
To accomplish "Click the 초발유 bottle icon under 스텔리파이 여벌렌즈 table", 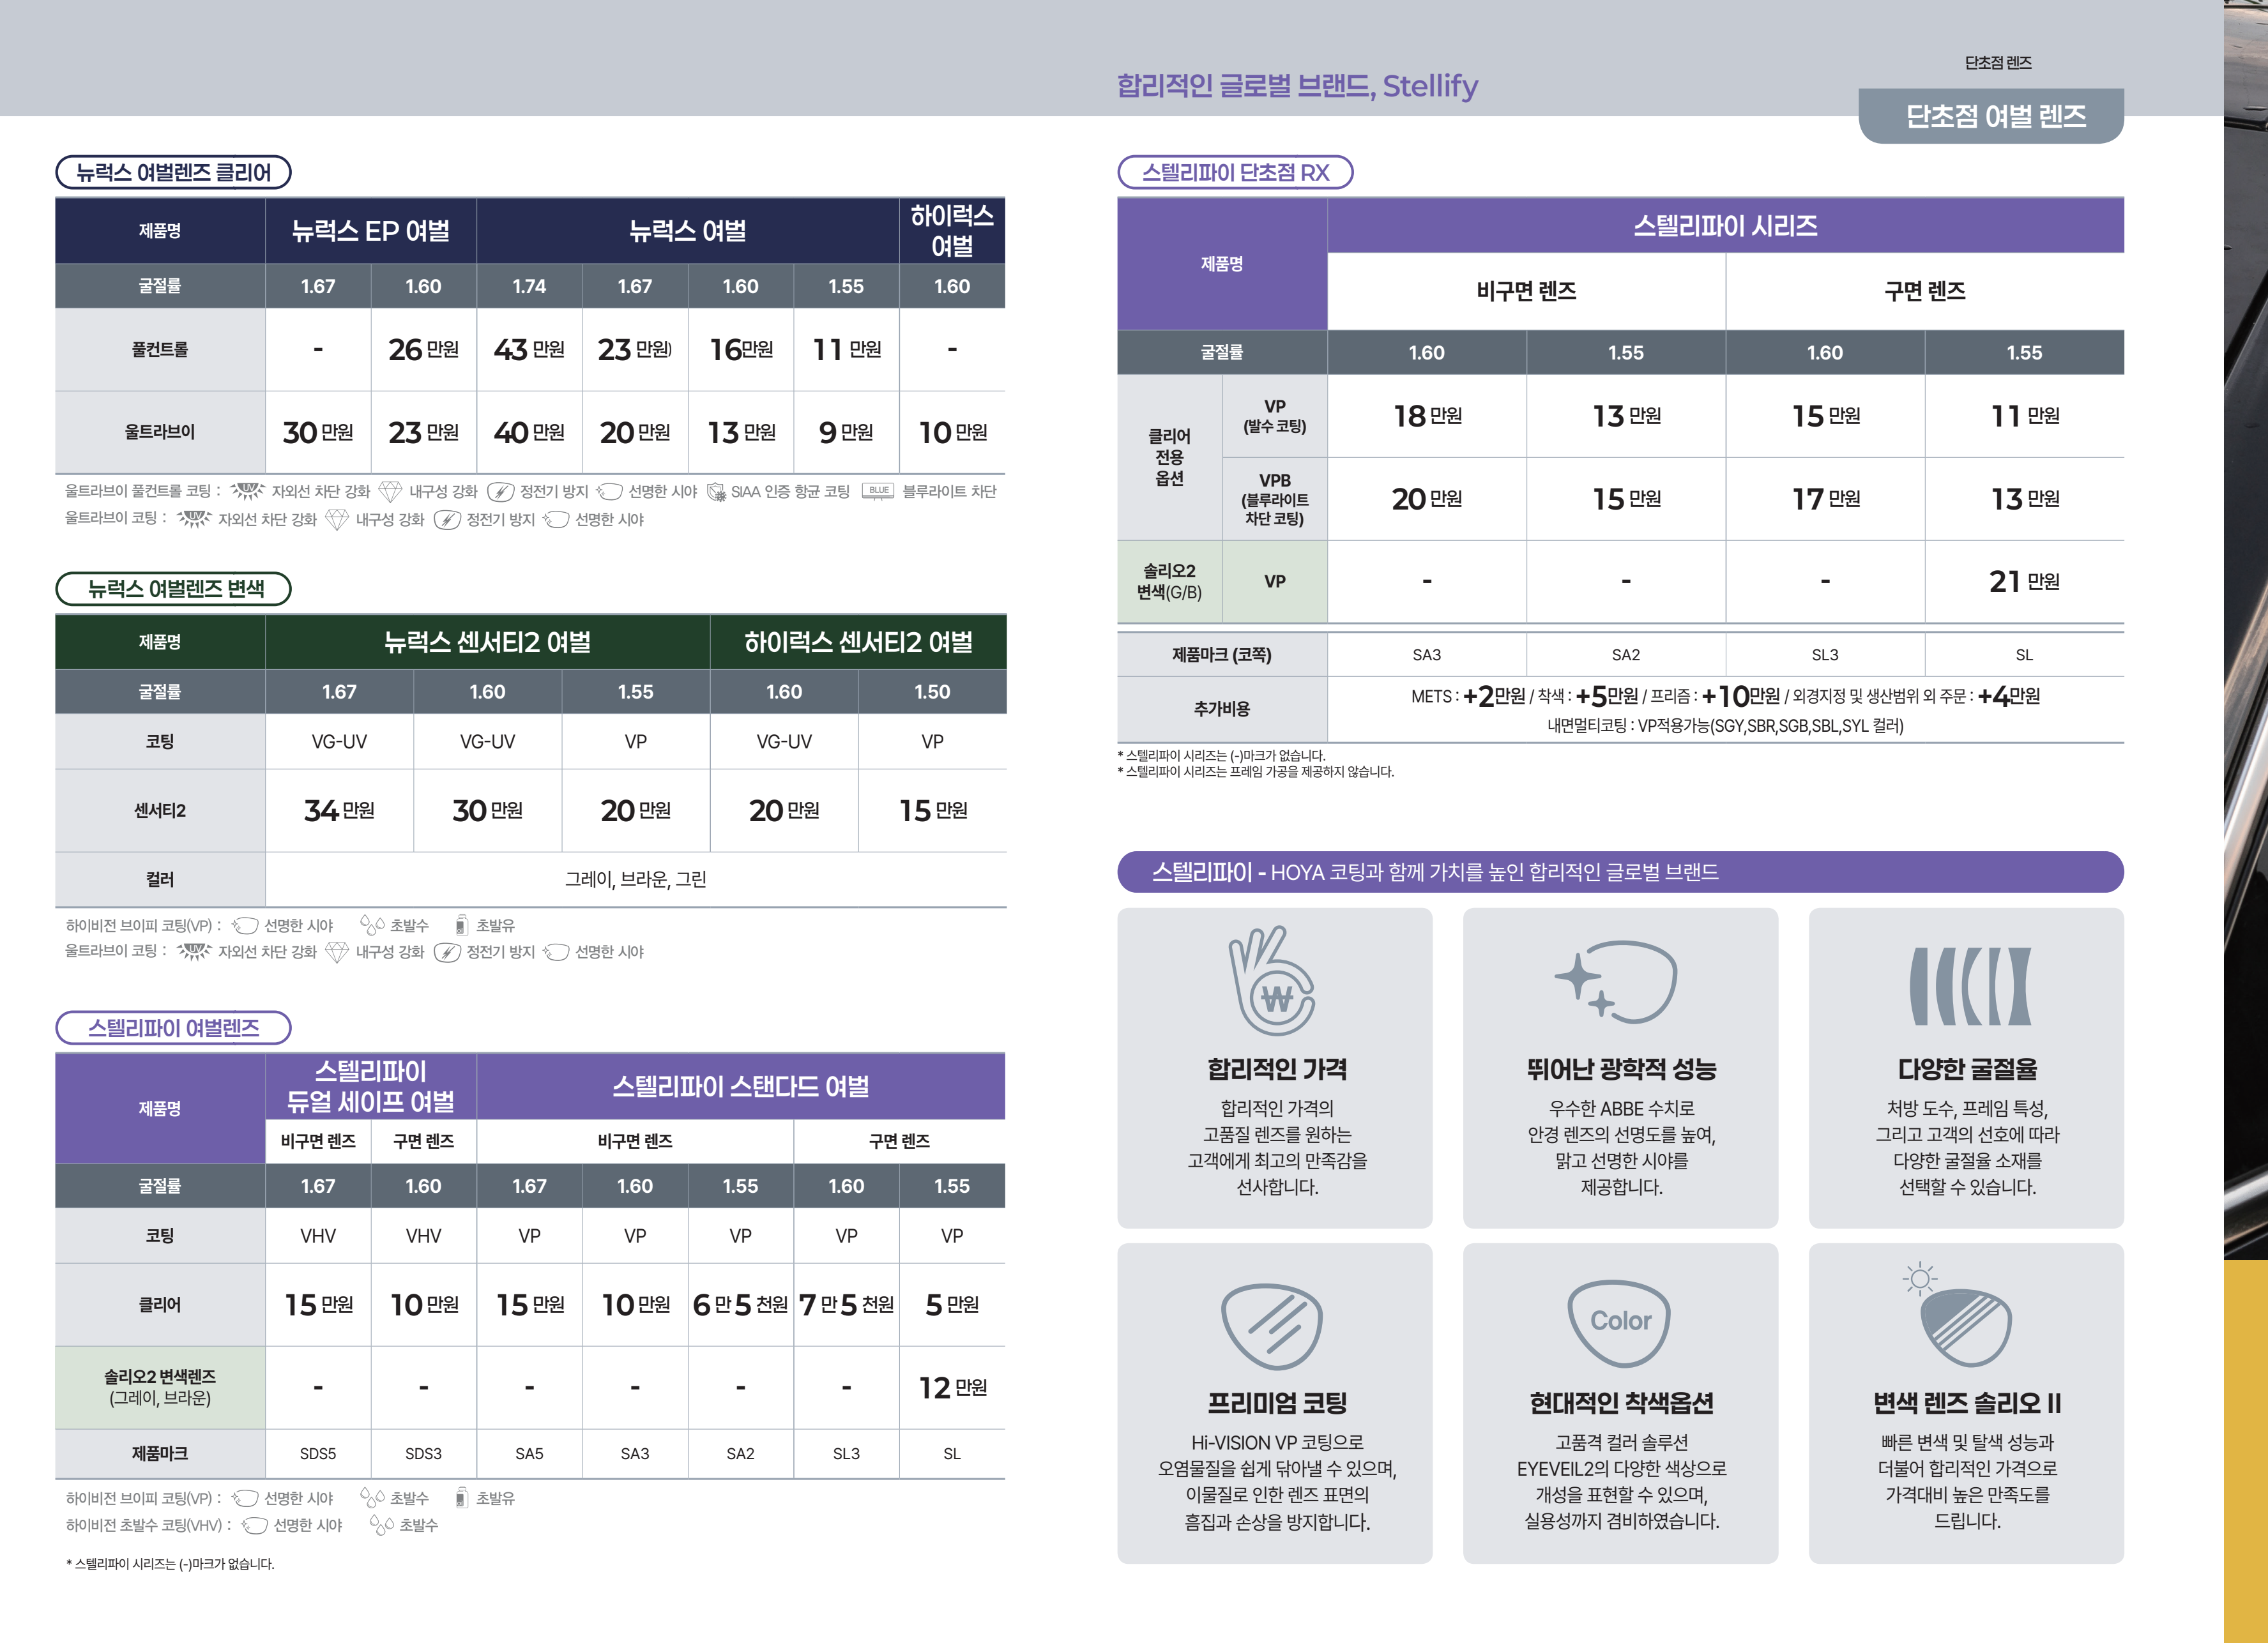I will click(x=461, y=1498).
